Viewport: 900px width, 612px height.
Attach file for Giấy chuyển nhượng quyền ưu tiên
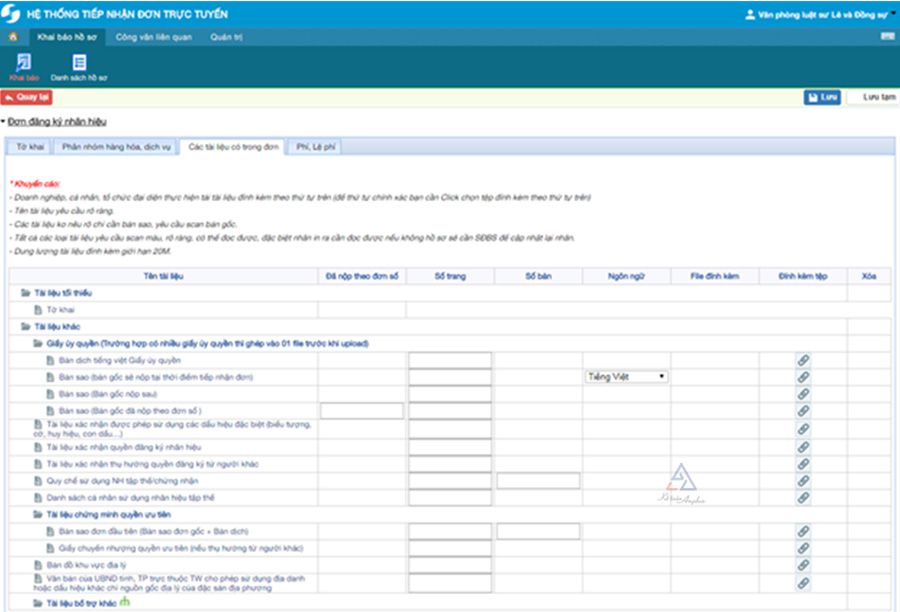tap(803, 548)
